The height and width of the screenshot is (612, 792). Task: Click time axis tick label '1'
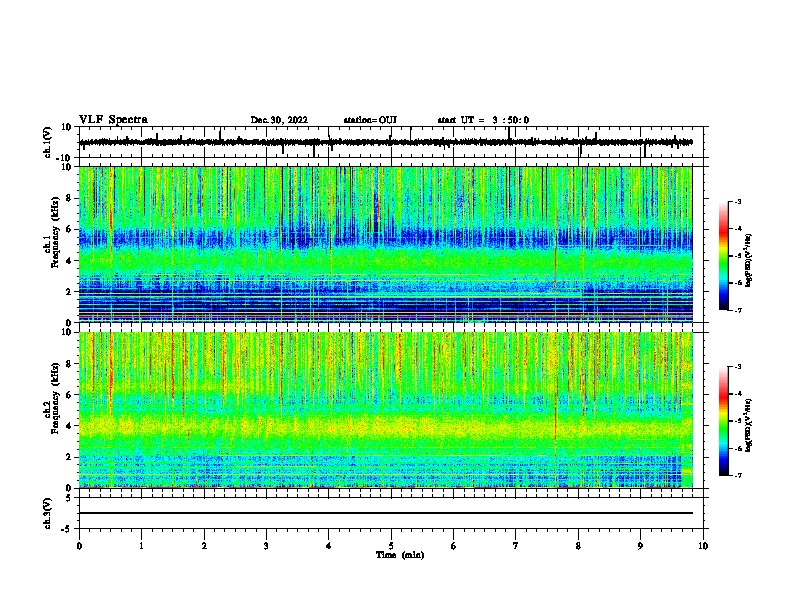pos(141,546)
